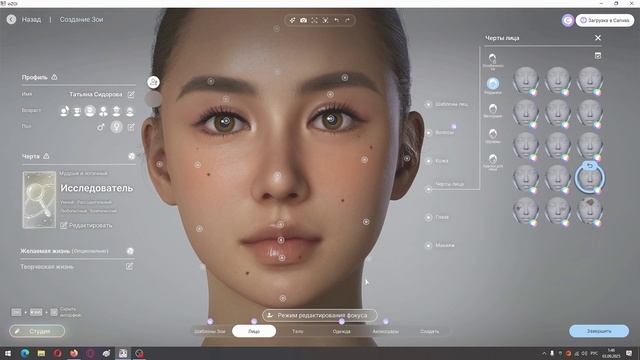Click the warning icon next to Профиль
Image resolution: width=640 pixels, height=360 pixels.
click(54, 77)
